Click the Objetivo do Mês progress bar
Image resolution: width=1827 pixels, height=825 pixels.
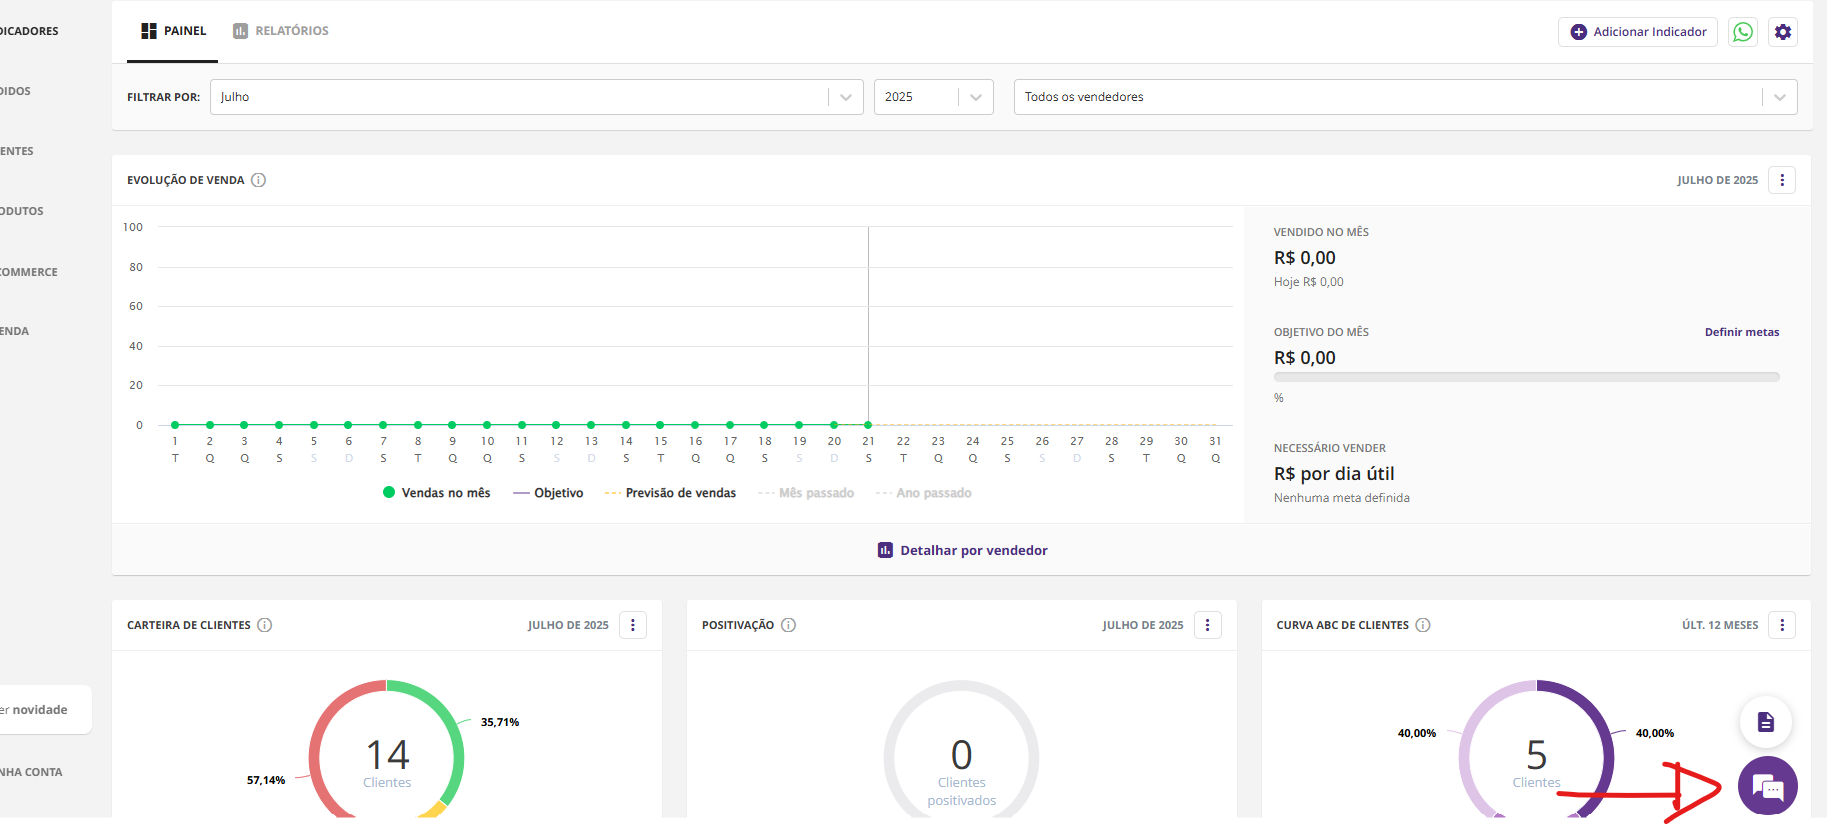1526,377
